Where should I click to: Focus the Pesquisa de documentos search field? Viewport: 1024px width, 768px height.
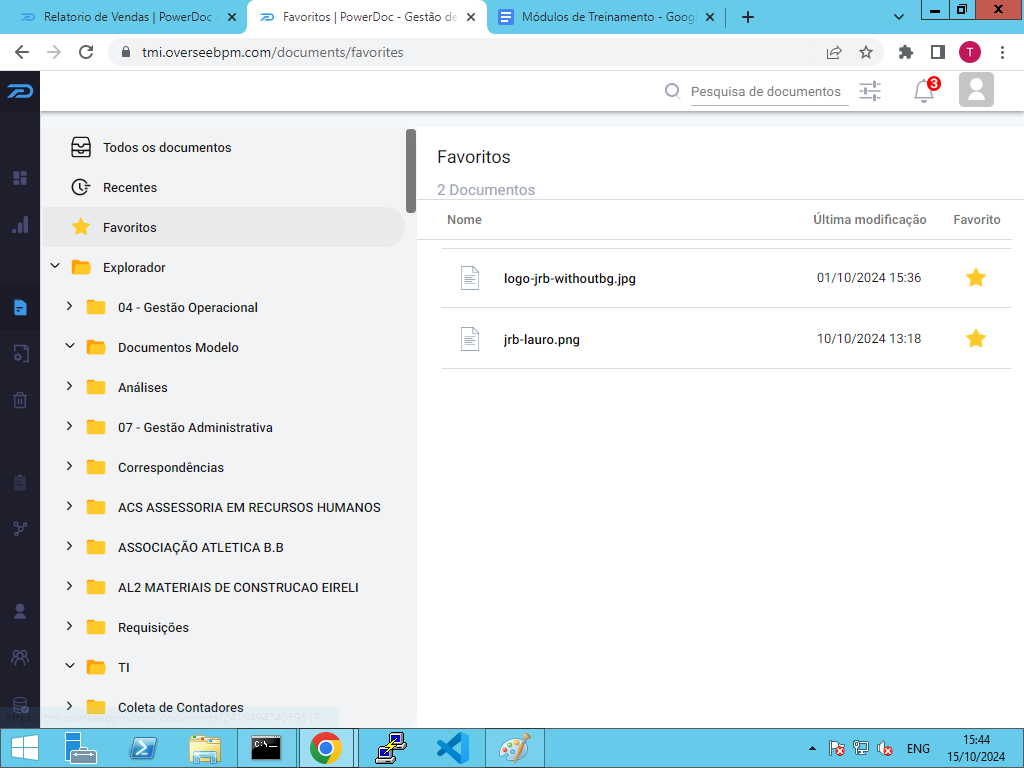[x=769, y=91]
